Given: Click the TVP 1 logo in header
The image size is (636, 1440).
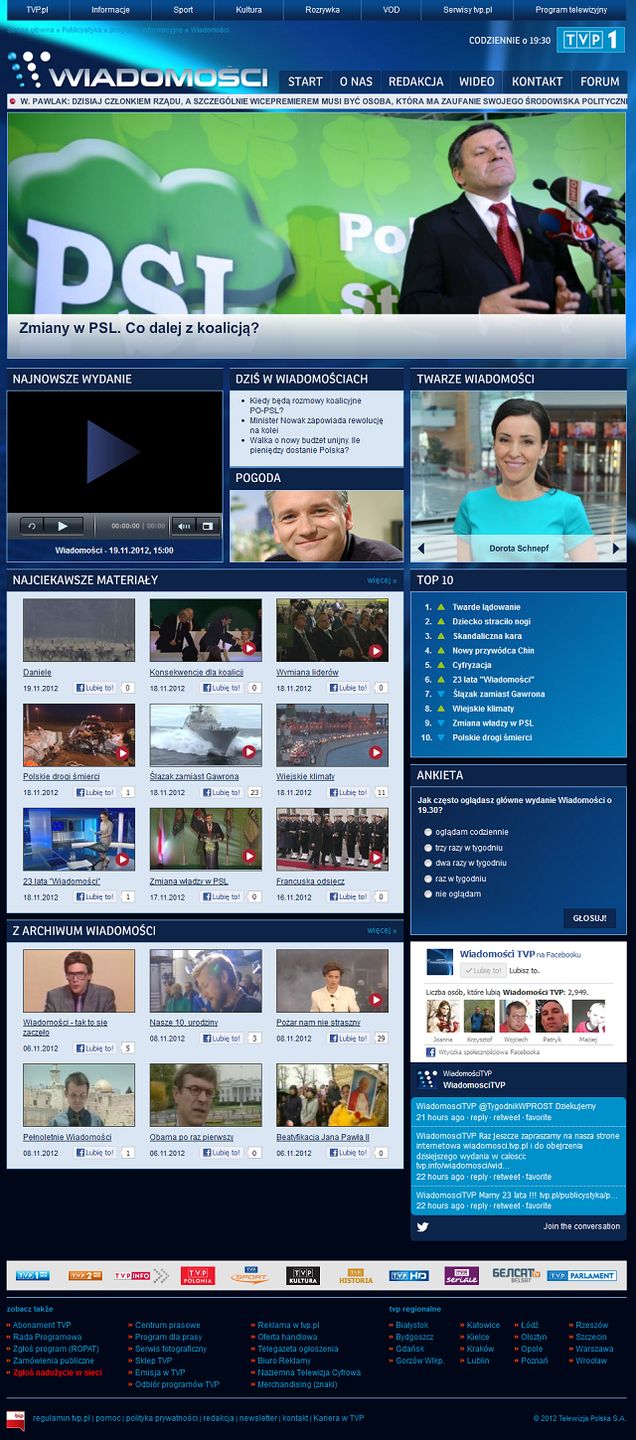Looking at the screenshot, I should 590,40.
